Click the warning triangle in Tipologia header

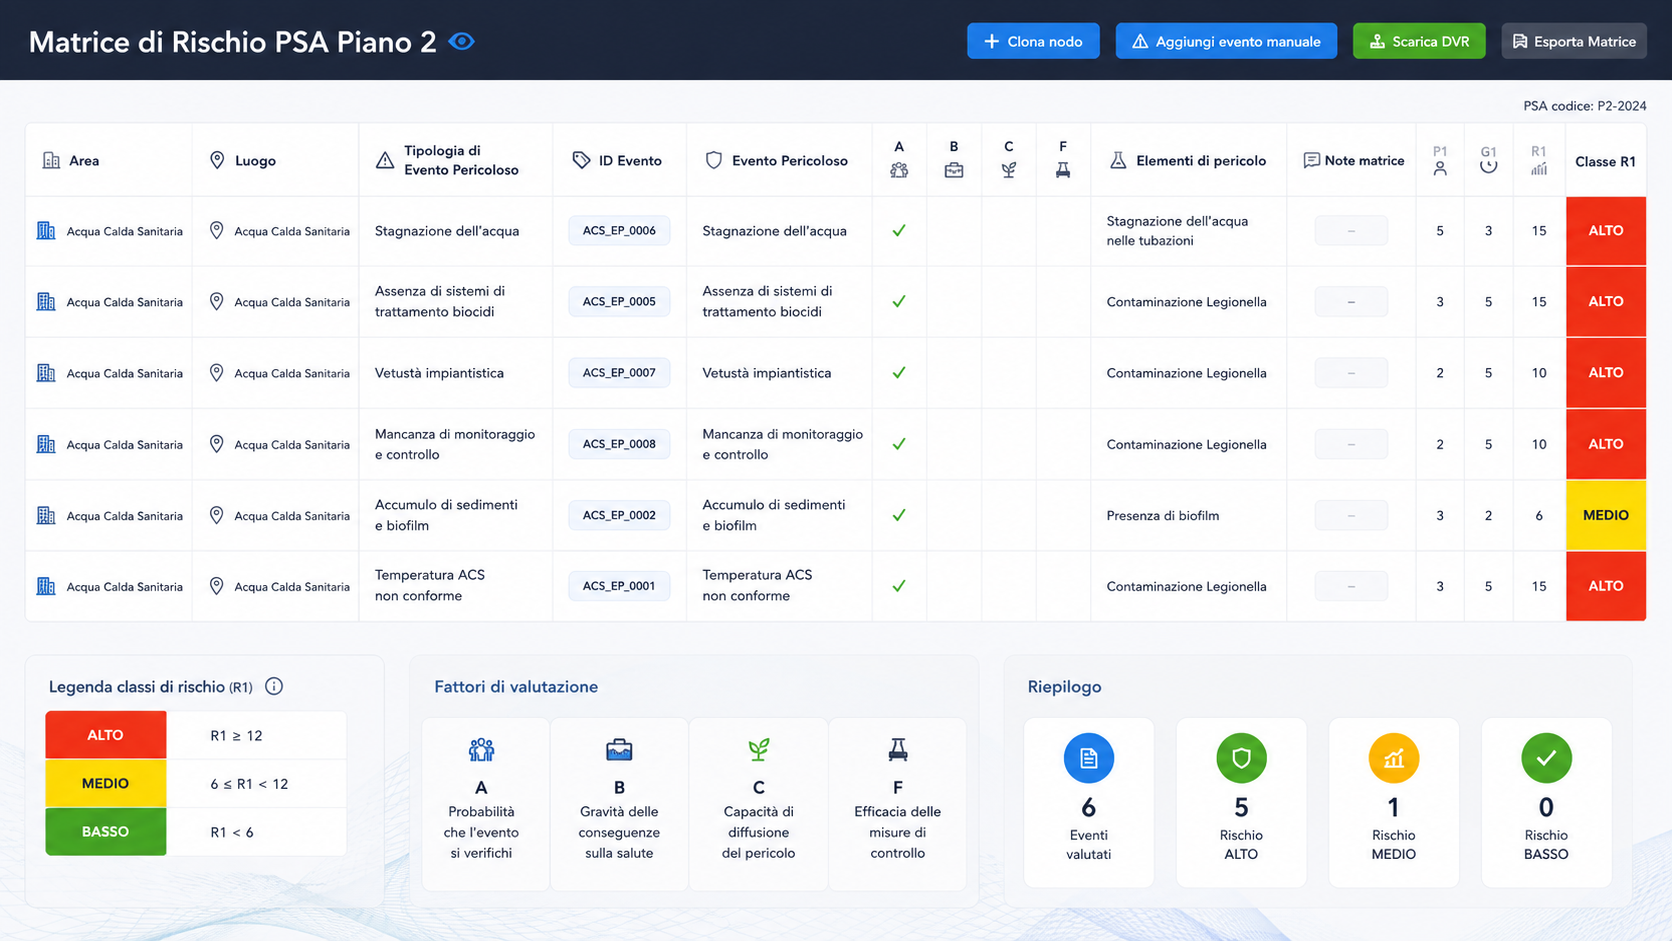click(385, 160)
